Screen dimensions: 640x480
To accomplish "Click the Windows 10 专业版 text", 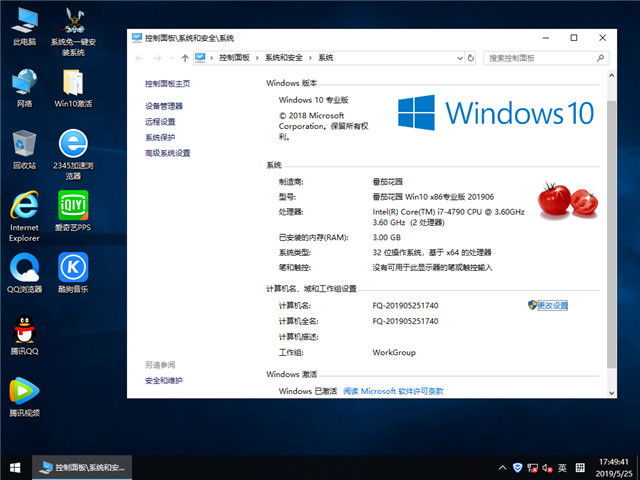I will coord(313,100).
